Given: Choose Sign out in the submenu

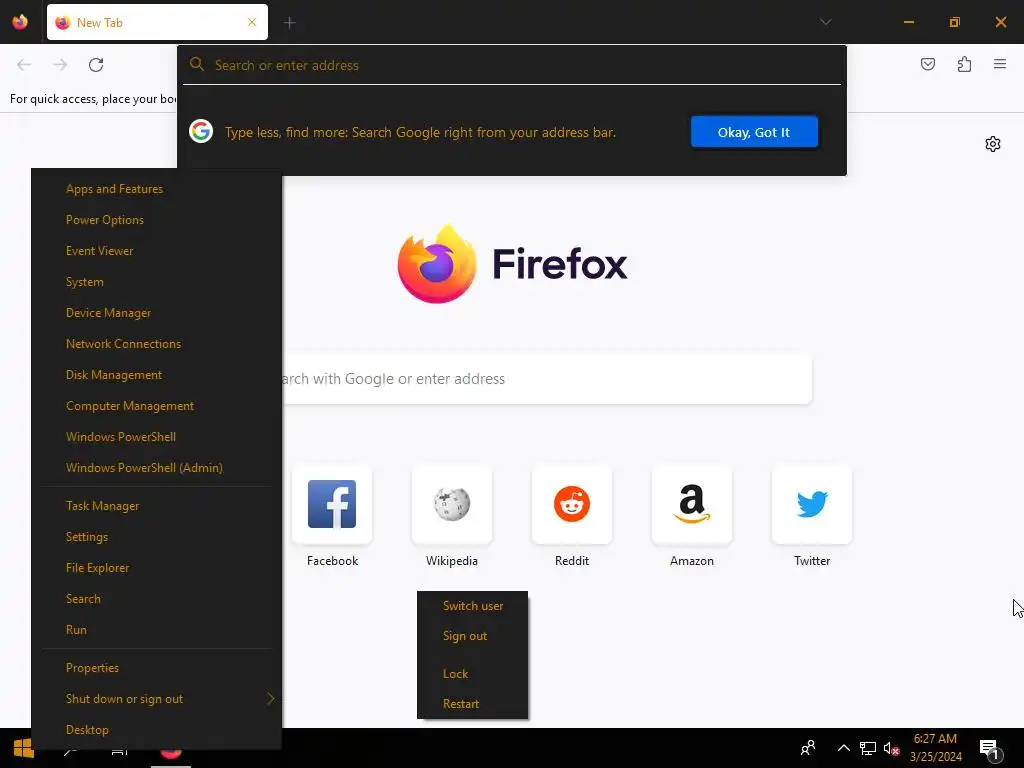Looking at the screenshot, I should (465, 636).
